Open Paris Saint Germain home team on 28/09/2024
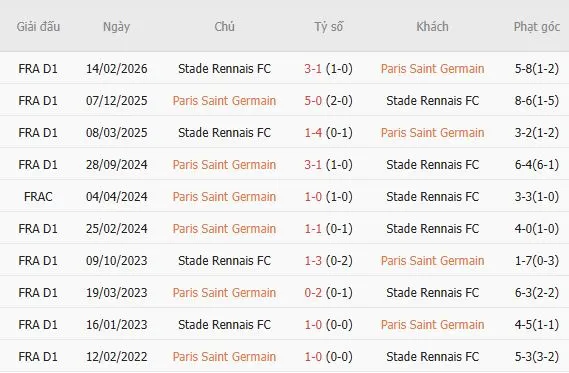 click(x=224, y=165)
